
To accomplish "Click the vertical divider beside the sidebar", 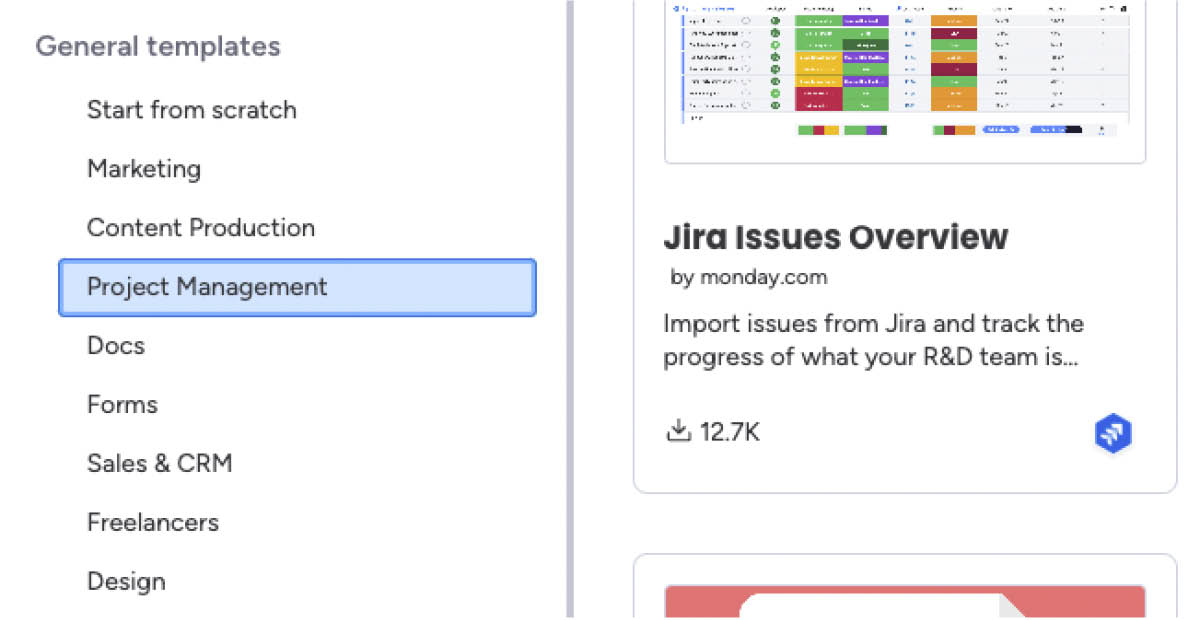I will click(x=570, y=310).
